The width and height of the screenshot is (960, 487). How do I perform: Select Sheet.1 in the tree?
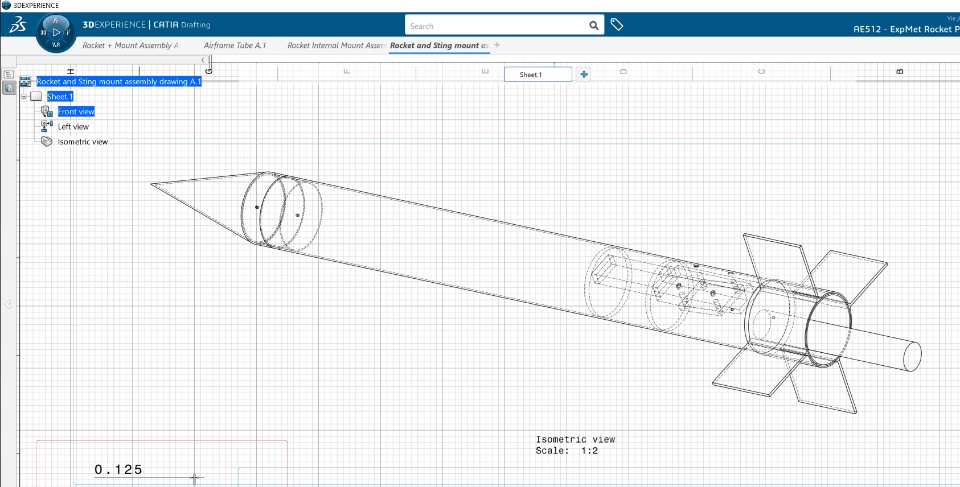tap(60, 97)
